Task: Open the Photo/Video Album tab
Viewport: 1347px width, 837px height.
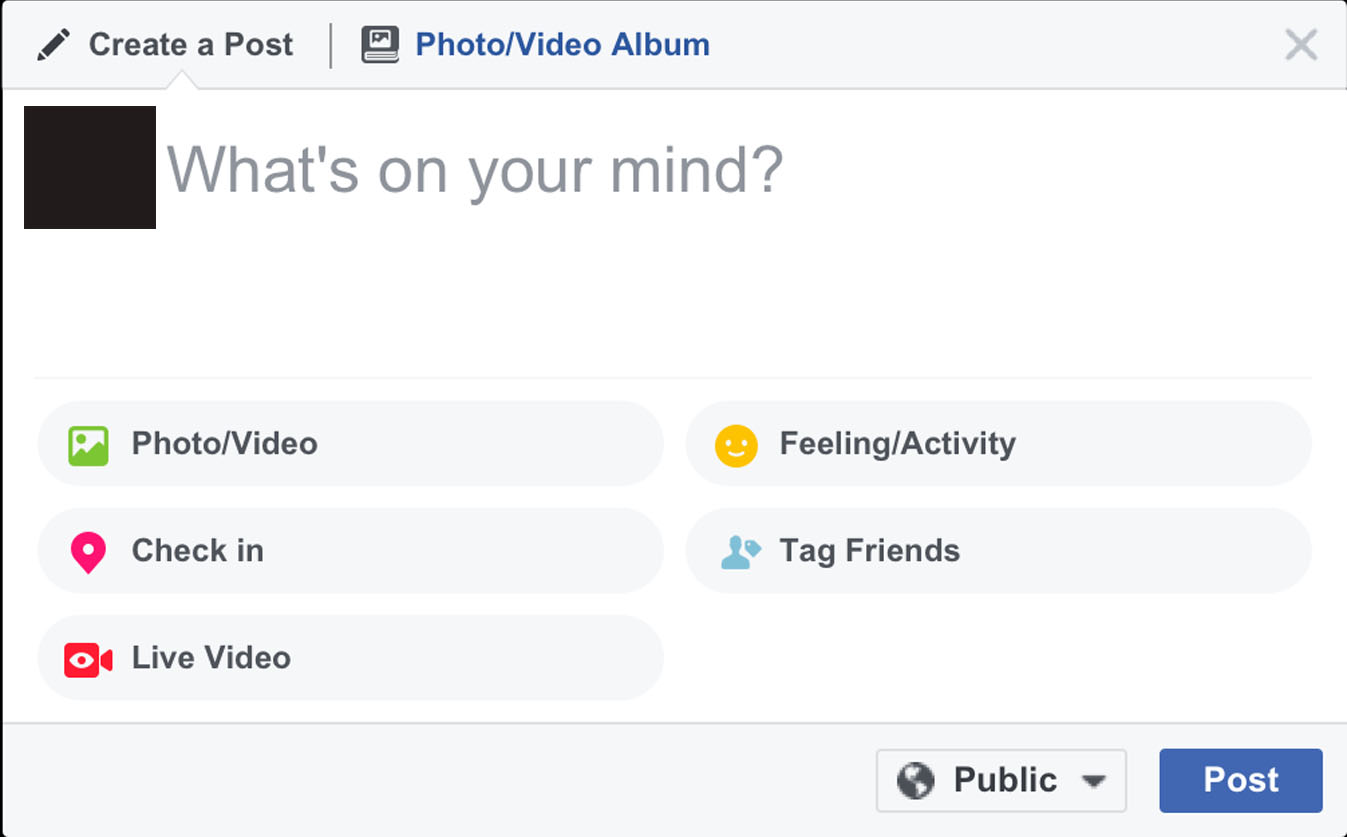Action: pyautogui.click(x=536, y=45)
